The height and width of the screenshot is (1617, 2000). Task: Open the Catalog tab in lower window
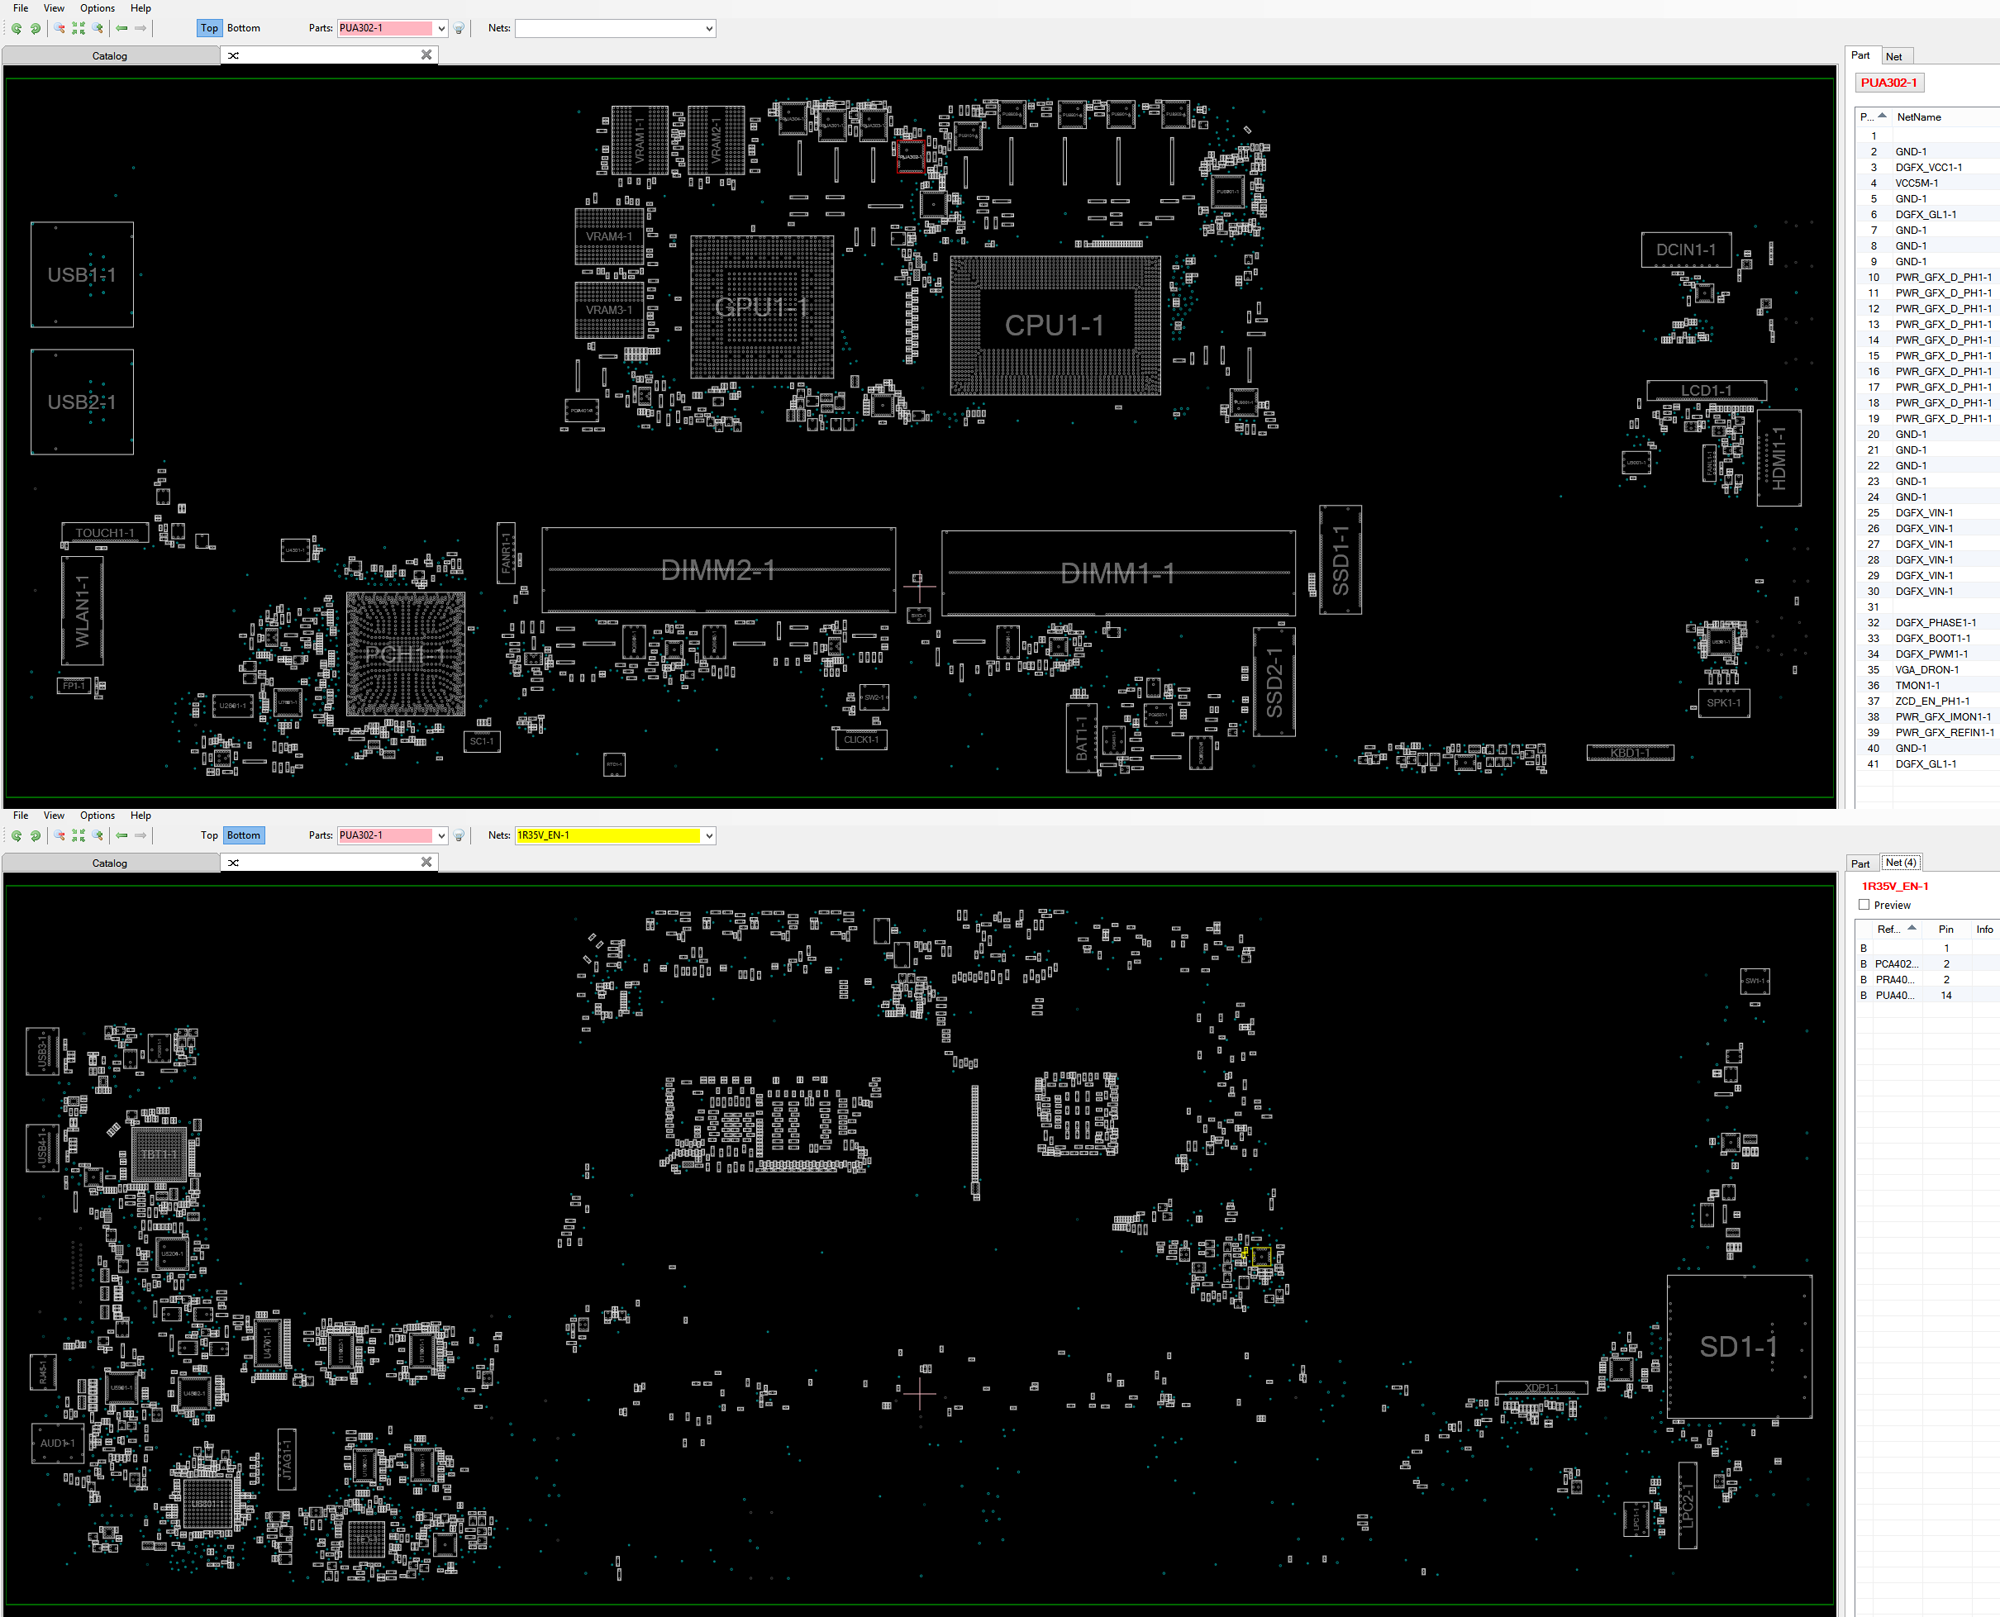[x=110, y=863]
